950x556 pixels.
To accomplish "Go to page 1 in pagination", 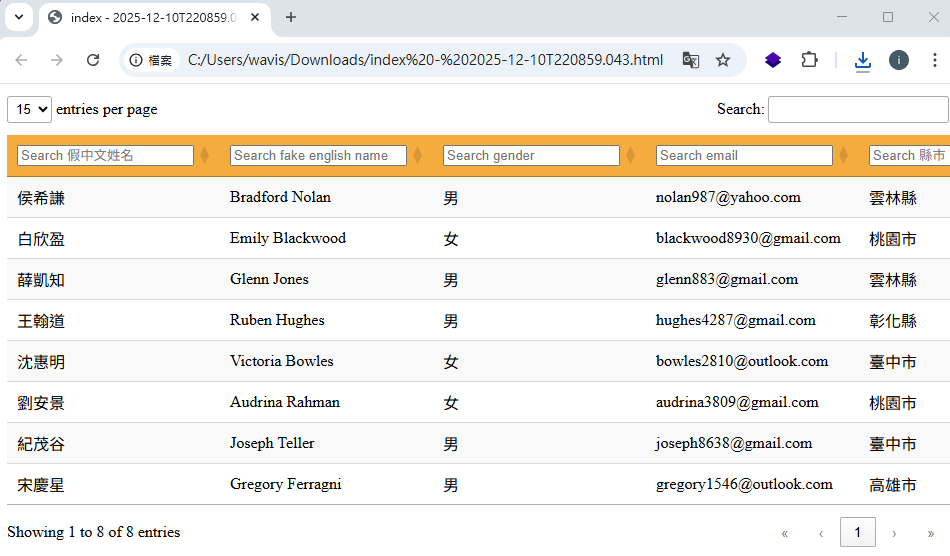I will tap(857, 533).
